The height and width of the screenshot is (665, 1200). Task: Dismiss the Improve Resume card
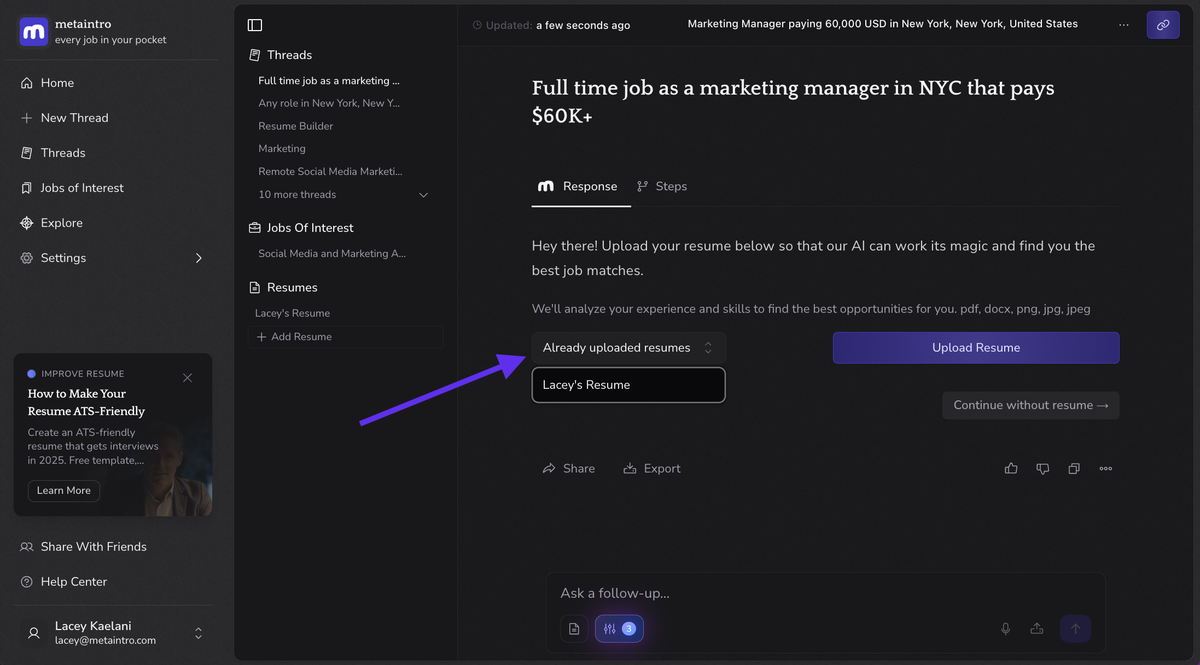click(x=187, y=378)
